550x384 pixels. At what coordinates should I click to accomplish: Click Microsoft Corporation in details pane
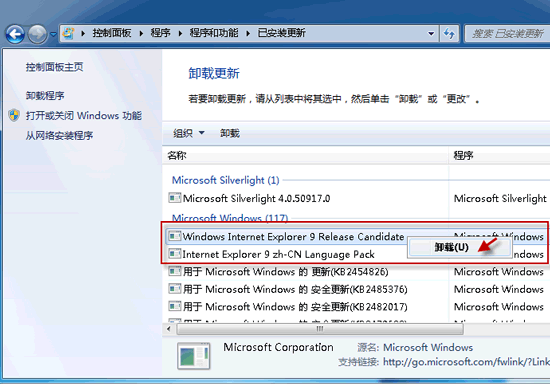(279, 347)
